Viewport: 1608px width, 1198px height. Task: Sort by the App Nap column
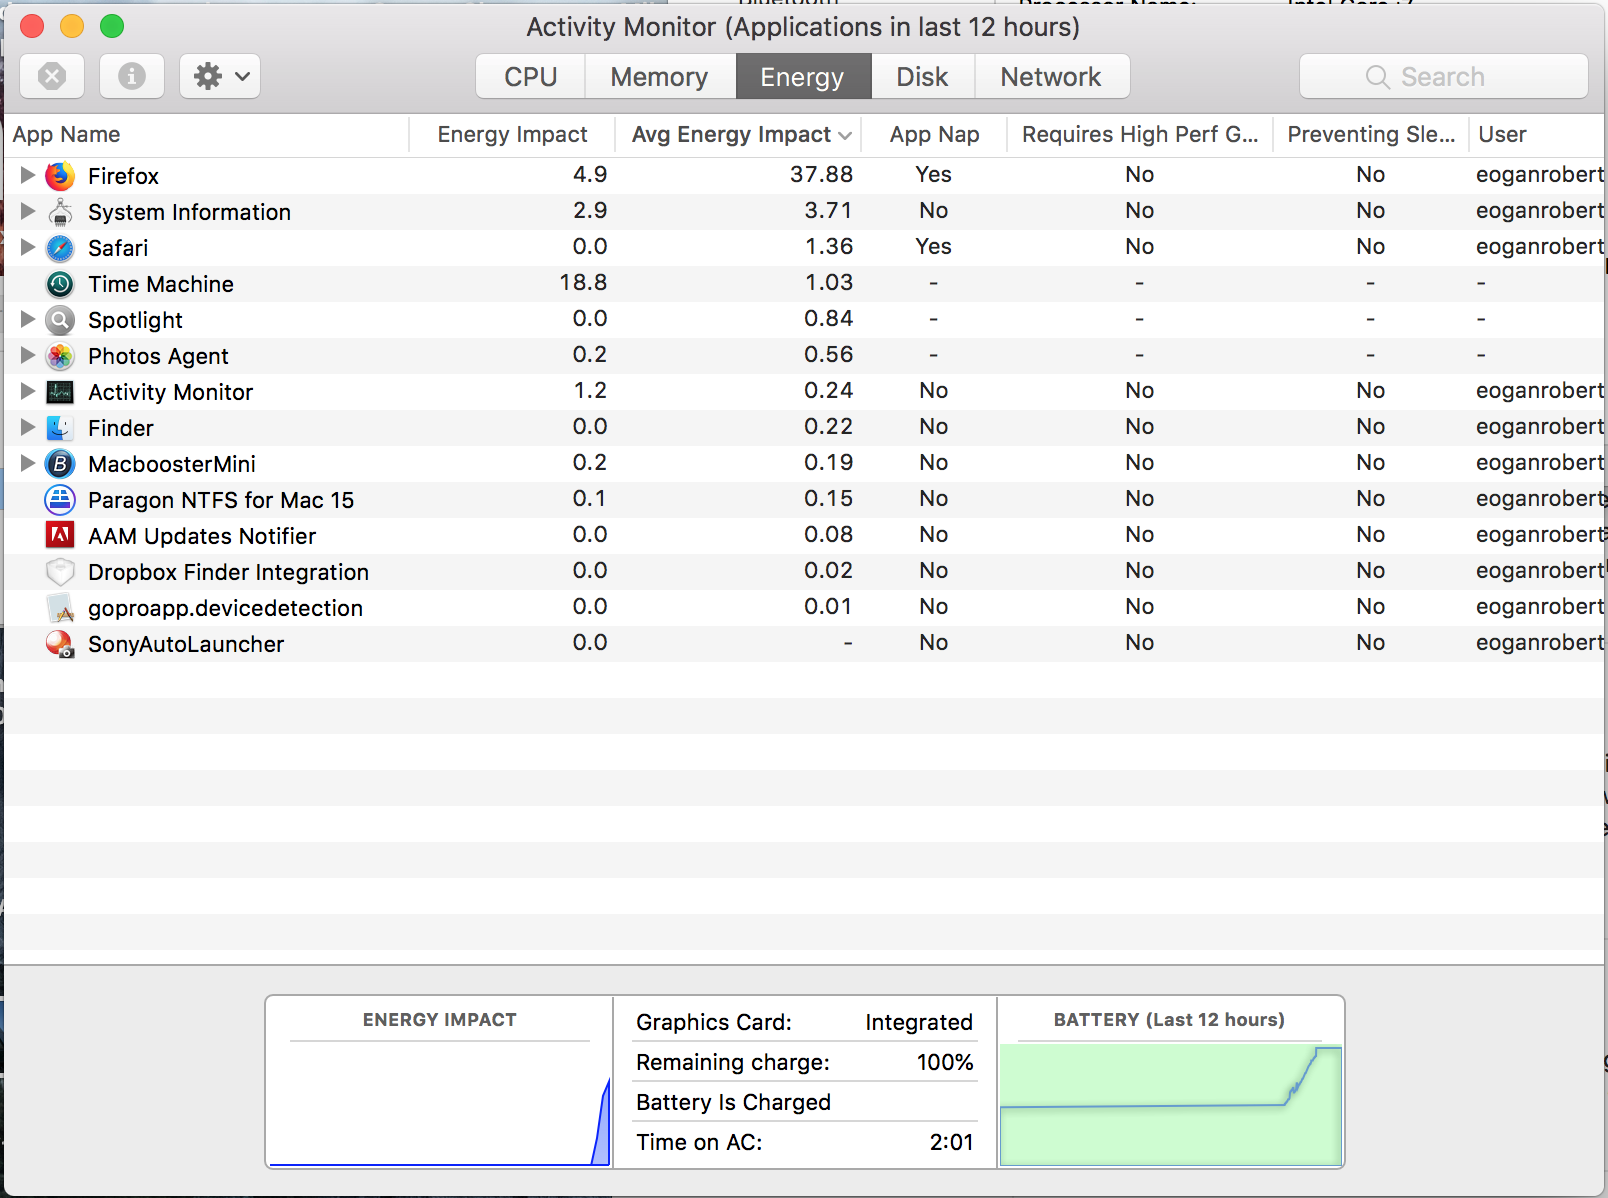934,135
